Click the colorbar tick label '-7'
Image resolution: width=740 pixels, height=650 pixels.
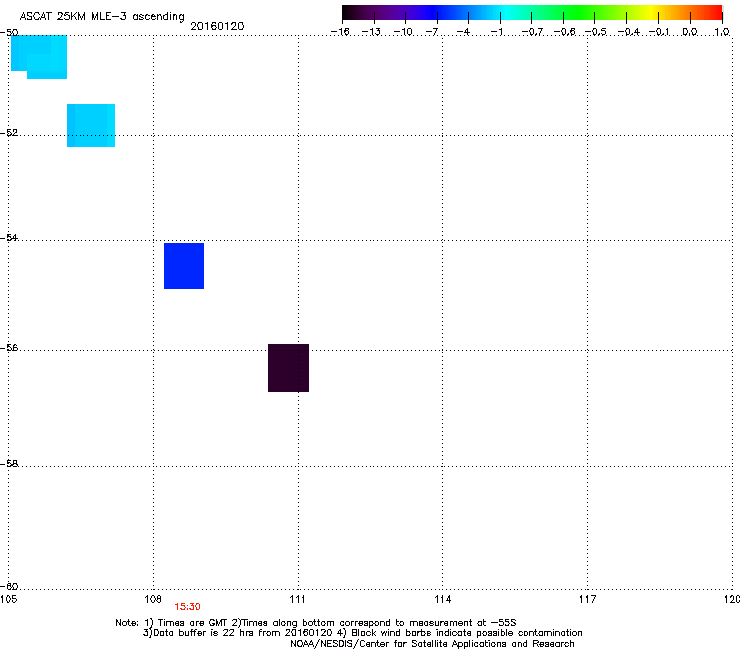(x=432, y=32)
